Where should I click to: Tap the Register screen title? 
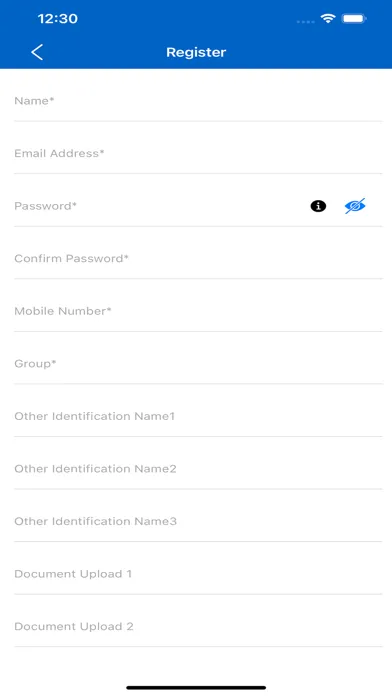(x=196, y=52)
